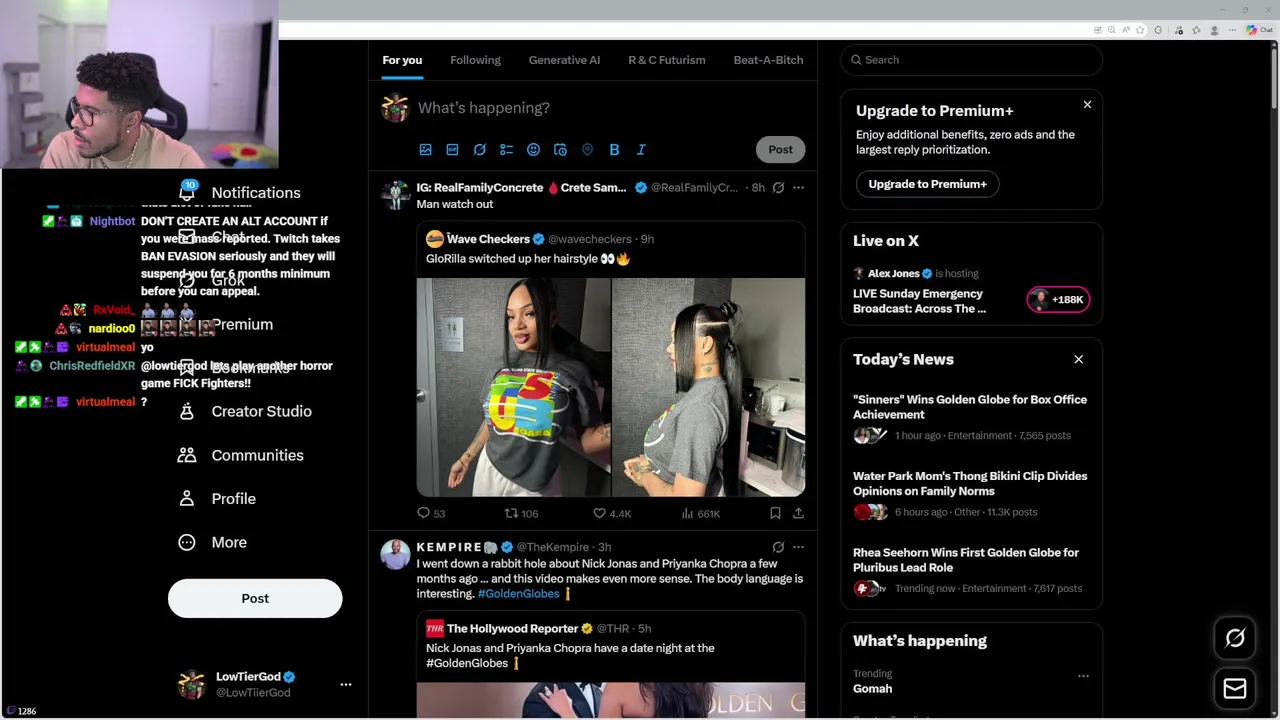Open the Generative AI tab

click(564, 60)
